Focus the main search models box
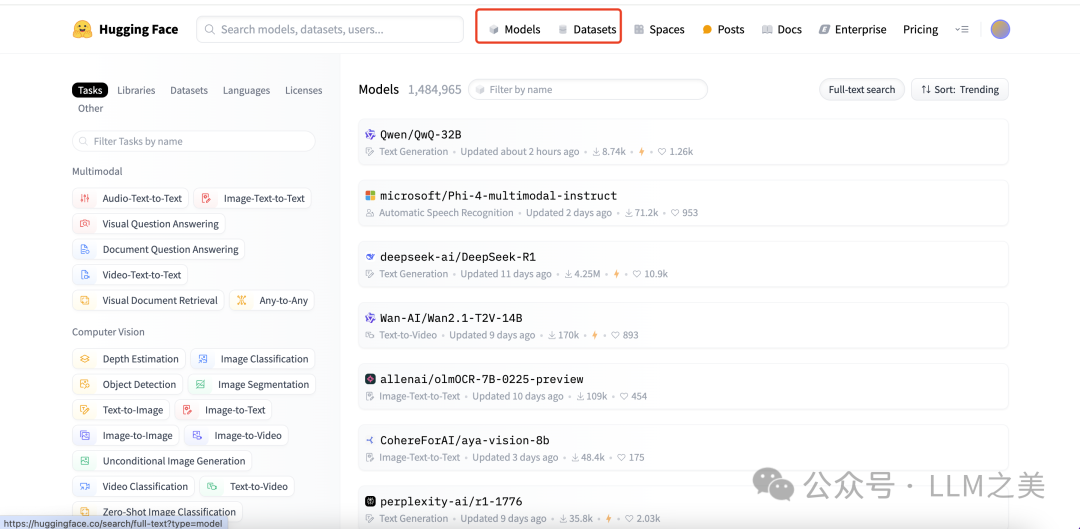The height and width of the screenshot is (529, 1080). (x=330, y=30)
